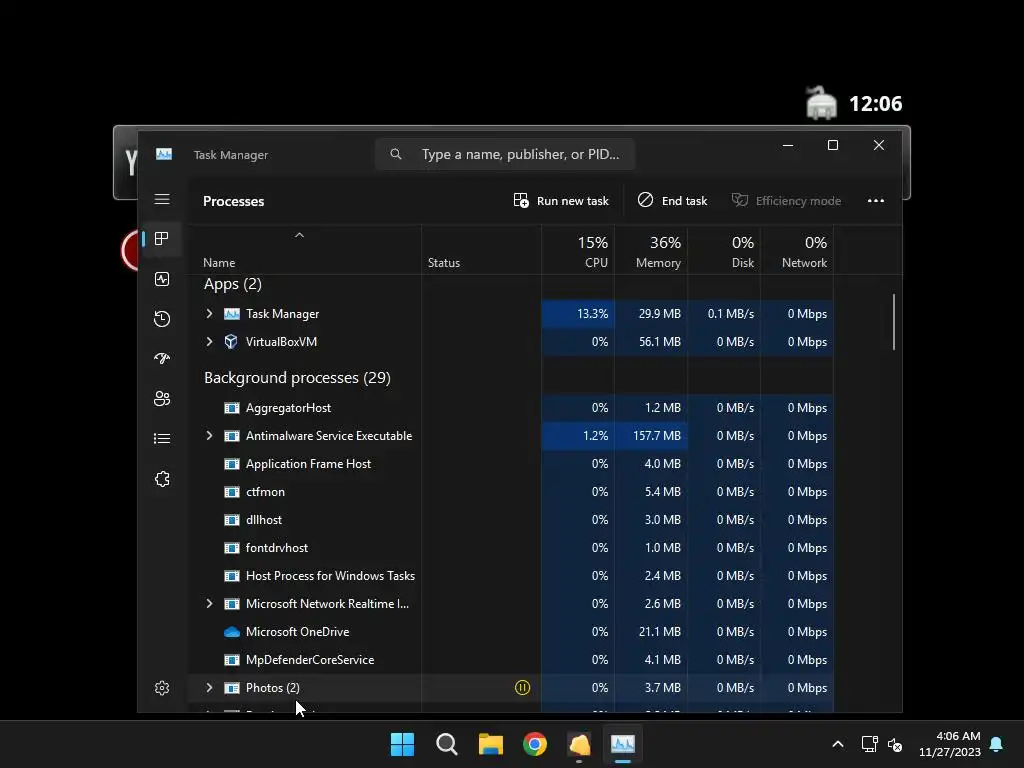Expand Microsoft Network Realtime row
Image resolution: width=1024 pixels, height=768 pixels.
point(209,603)
